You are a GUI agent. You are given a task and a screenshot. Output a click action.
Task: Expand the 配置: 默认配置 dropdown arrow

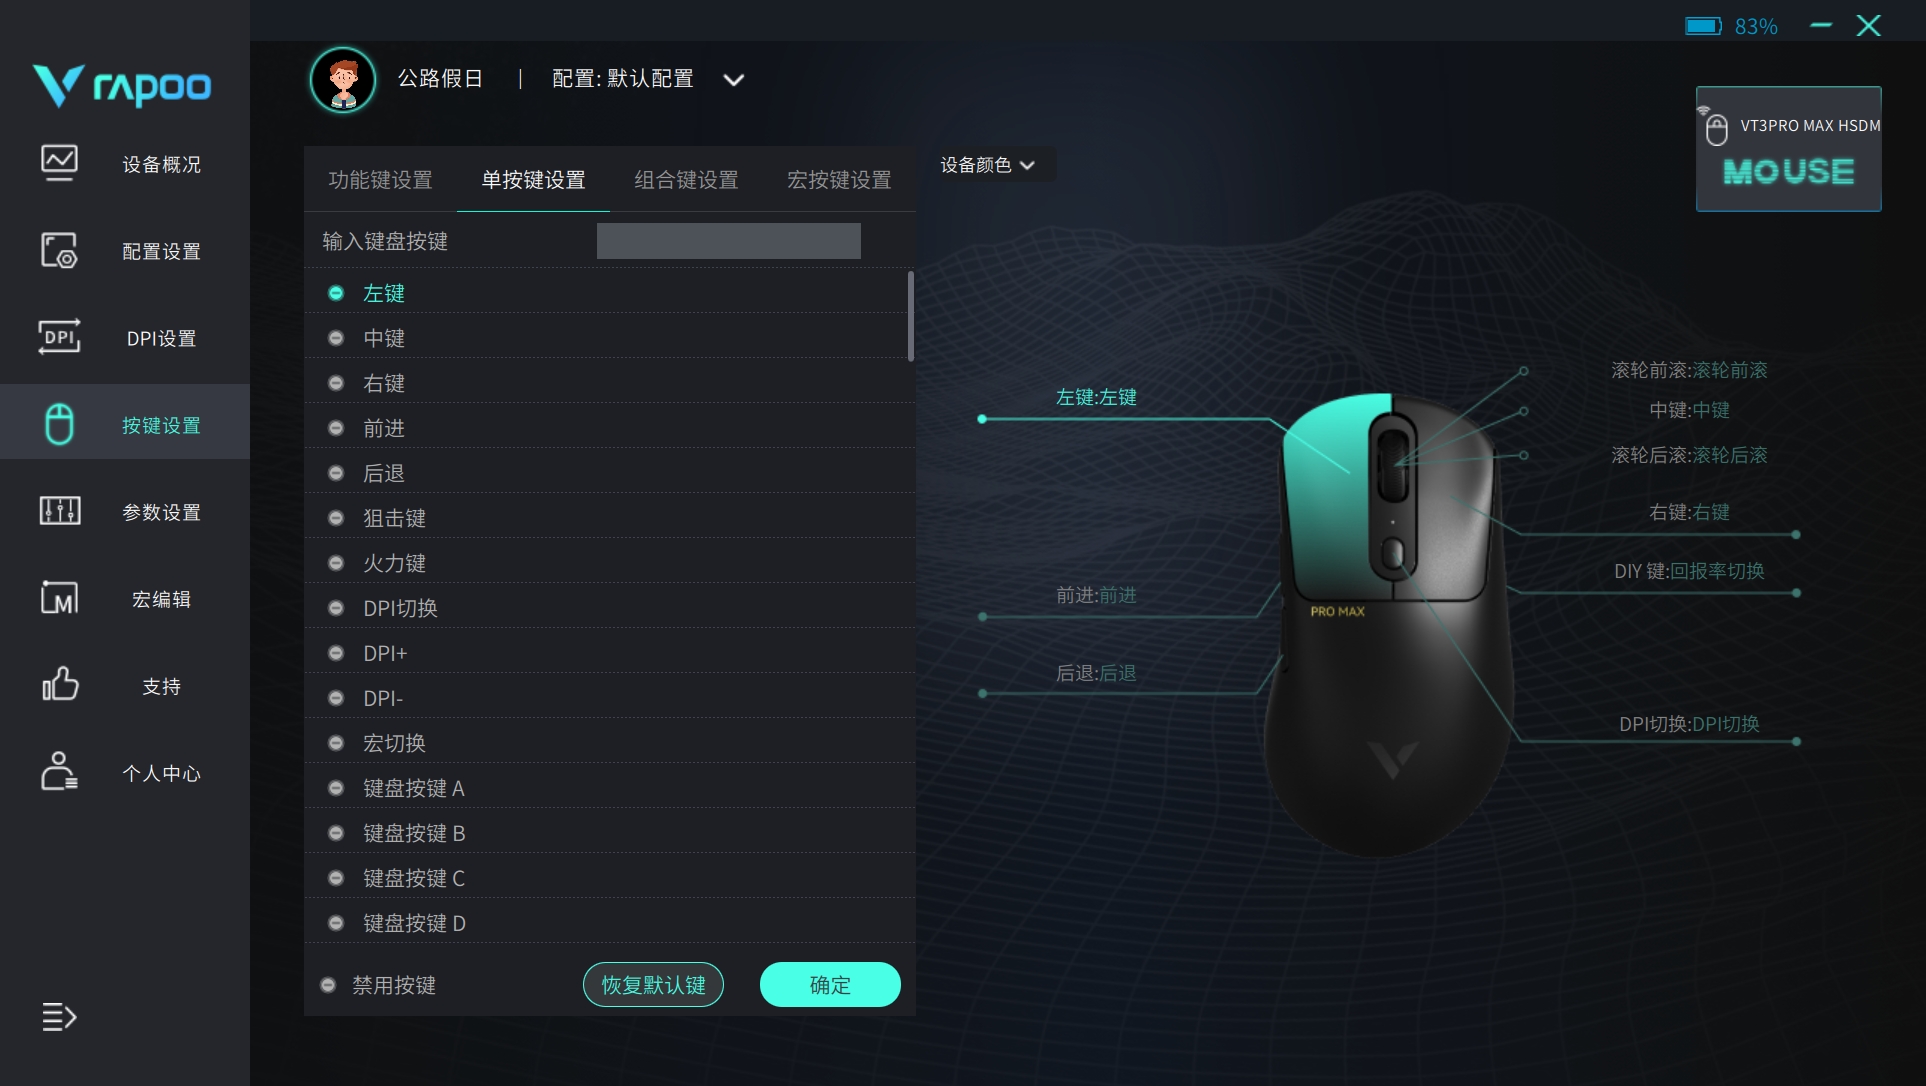click(734, 80)
